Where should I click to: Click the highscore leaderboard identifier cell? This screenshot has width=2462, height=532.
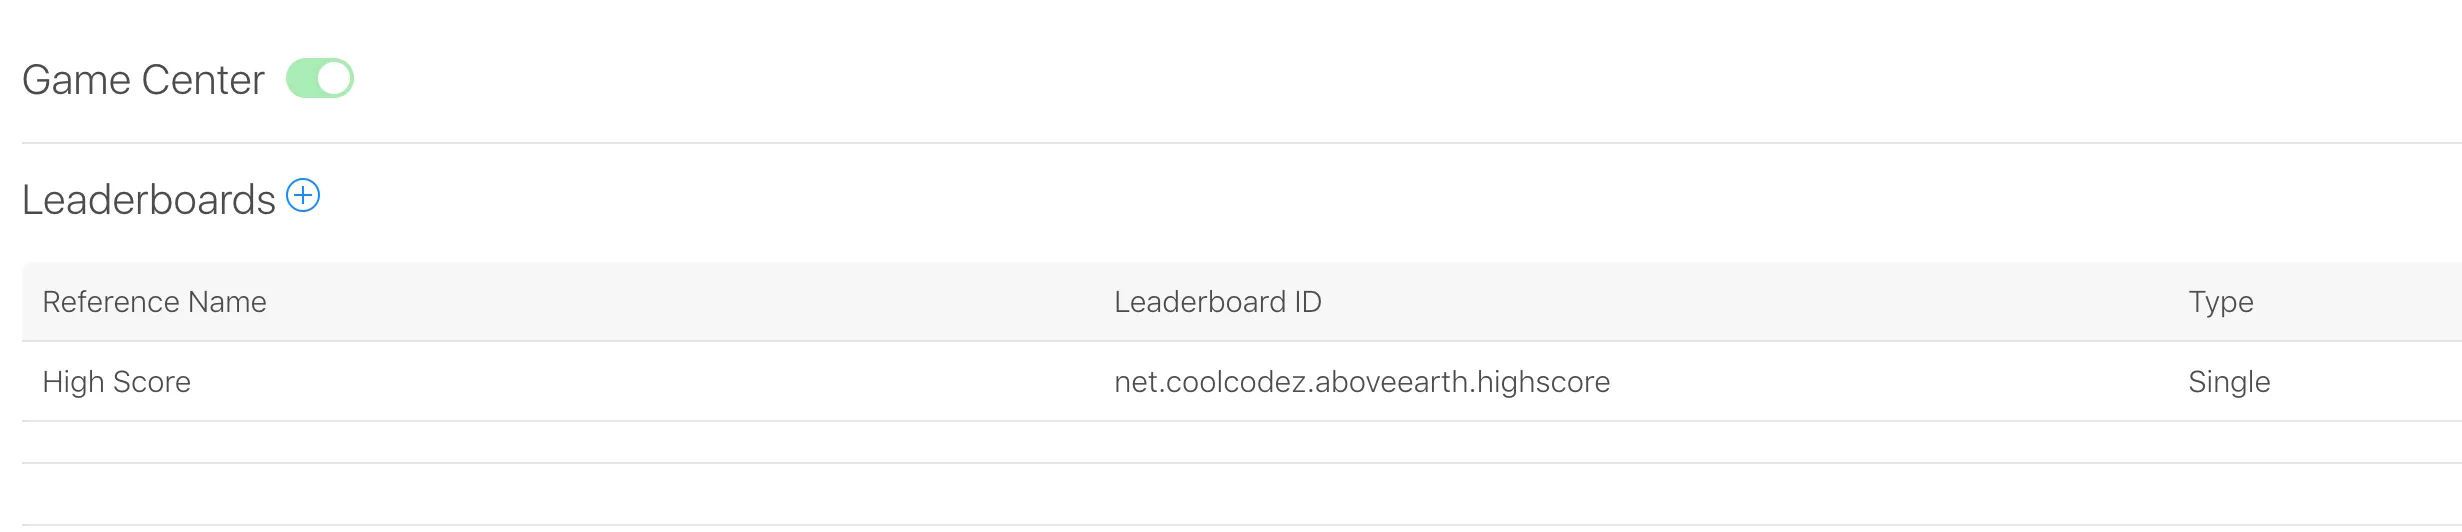click(1361, 382)
